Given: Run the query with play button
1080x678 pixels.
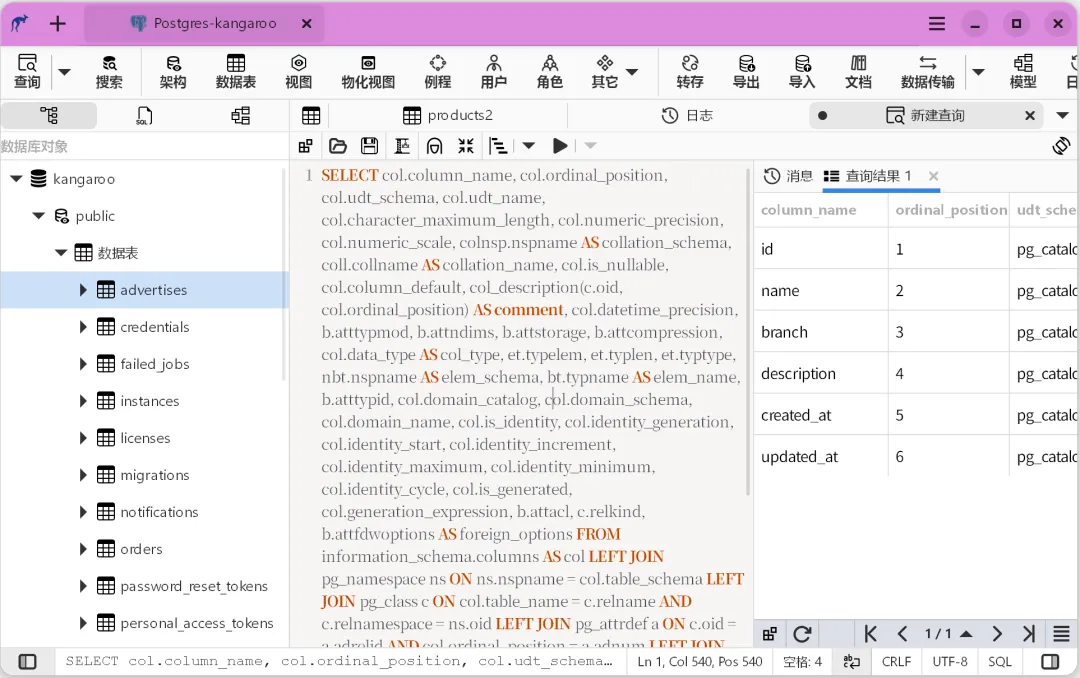Looking at the screenshot, I should coord(560,146).
